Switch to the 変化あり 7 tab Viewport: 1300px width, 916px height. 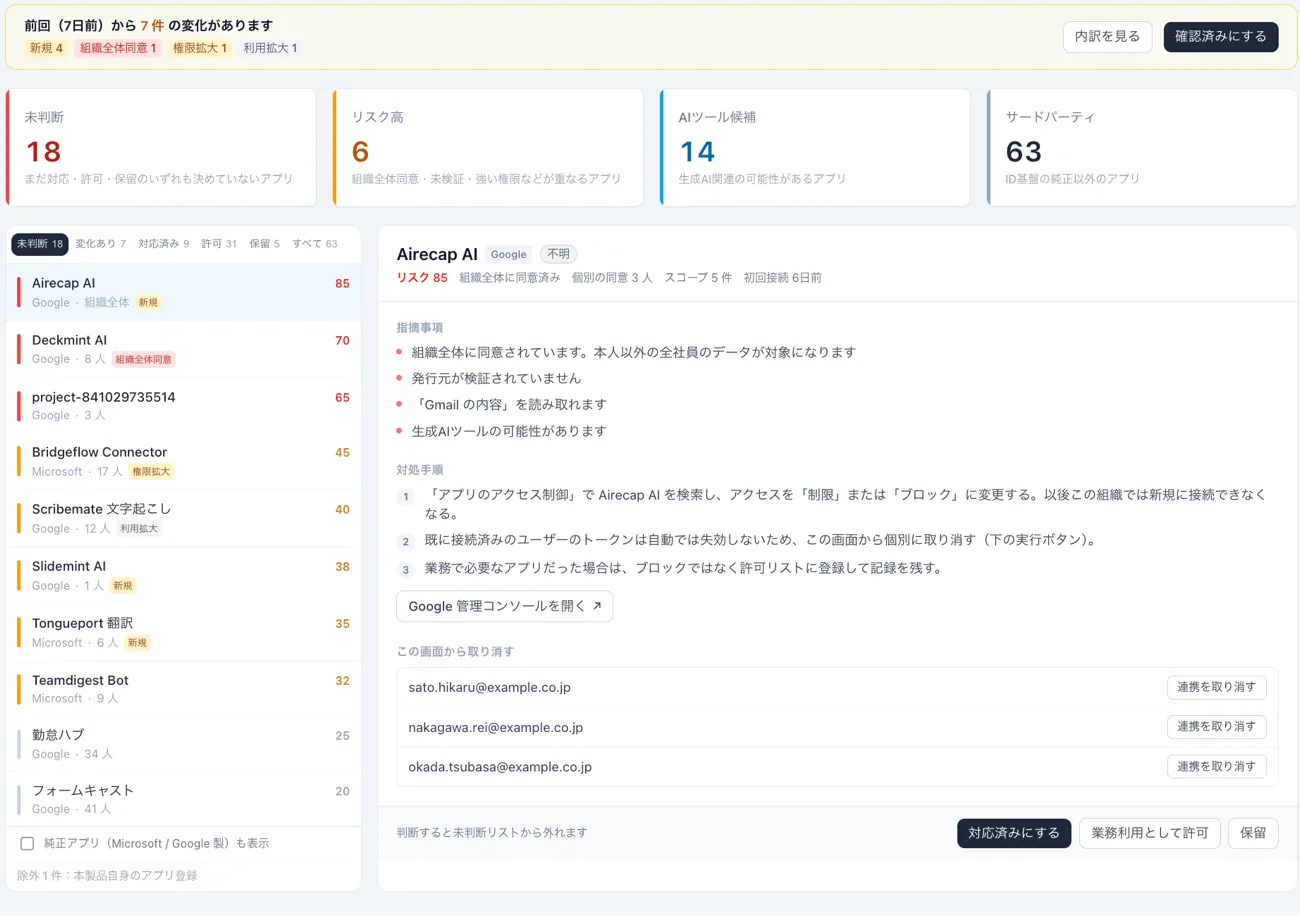101,244
